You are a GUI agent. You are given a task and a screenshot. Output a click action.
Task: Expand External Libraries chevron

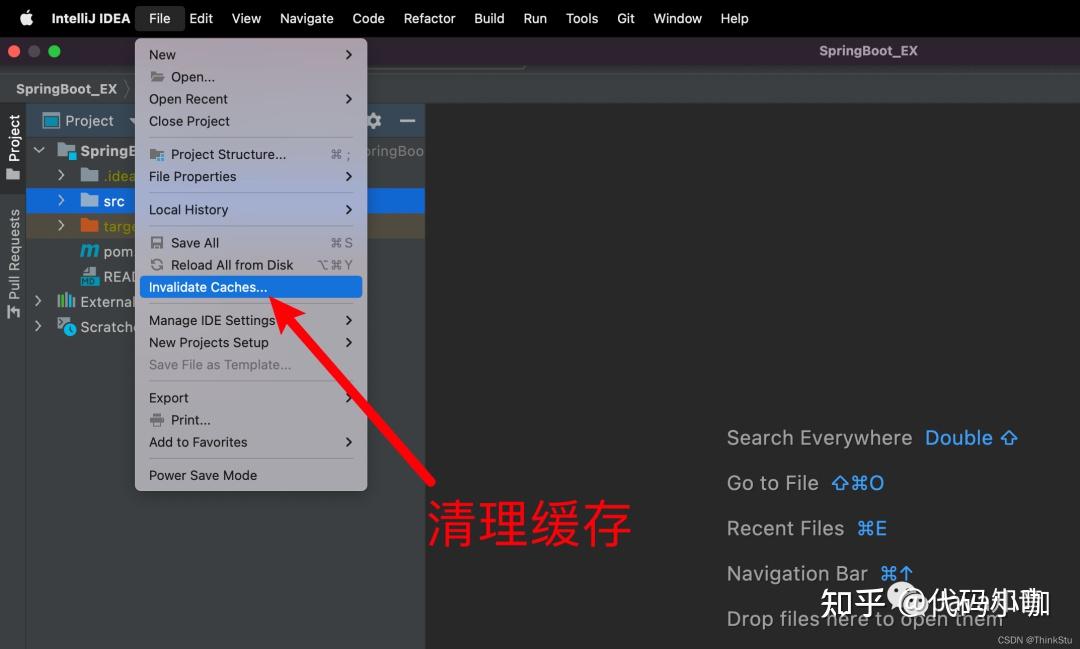(x=39, y=301)
